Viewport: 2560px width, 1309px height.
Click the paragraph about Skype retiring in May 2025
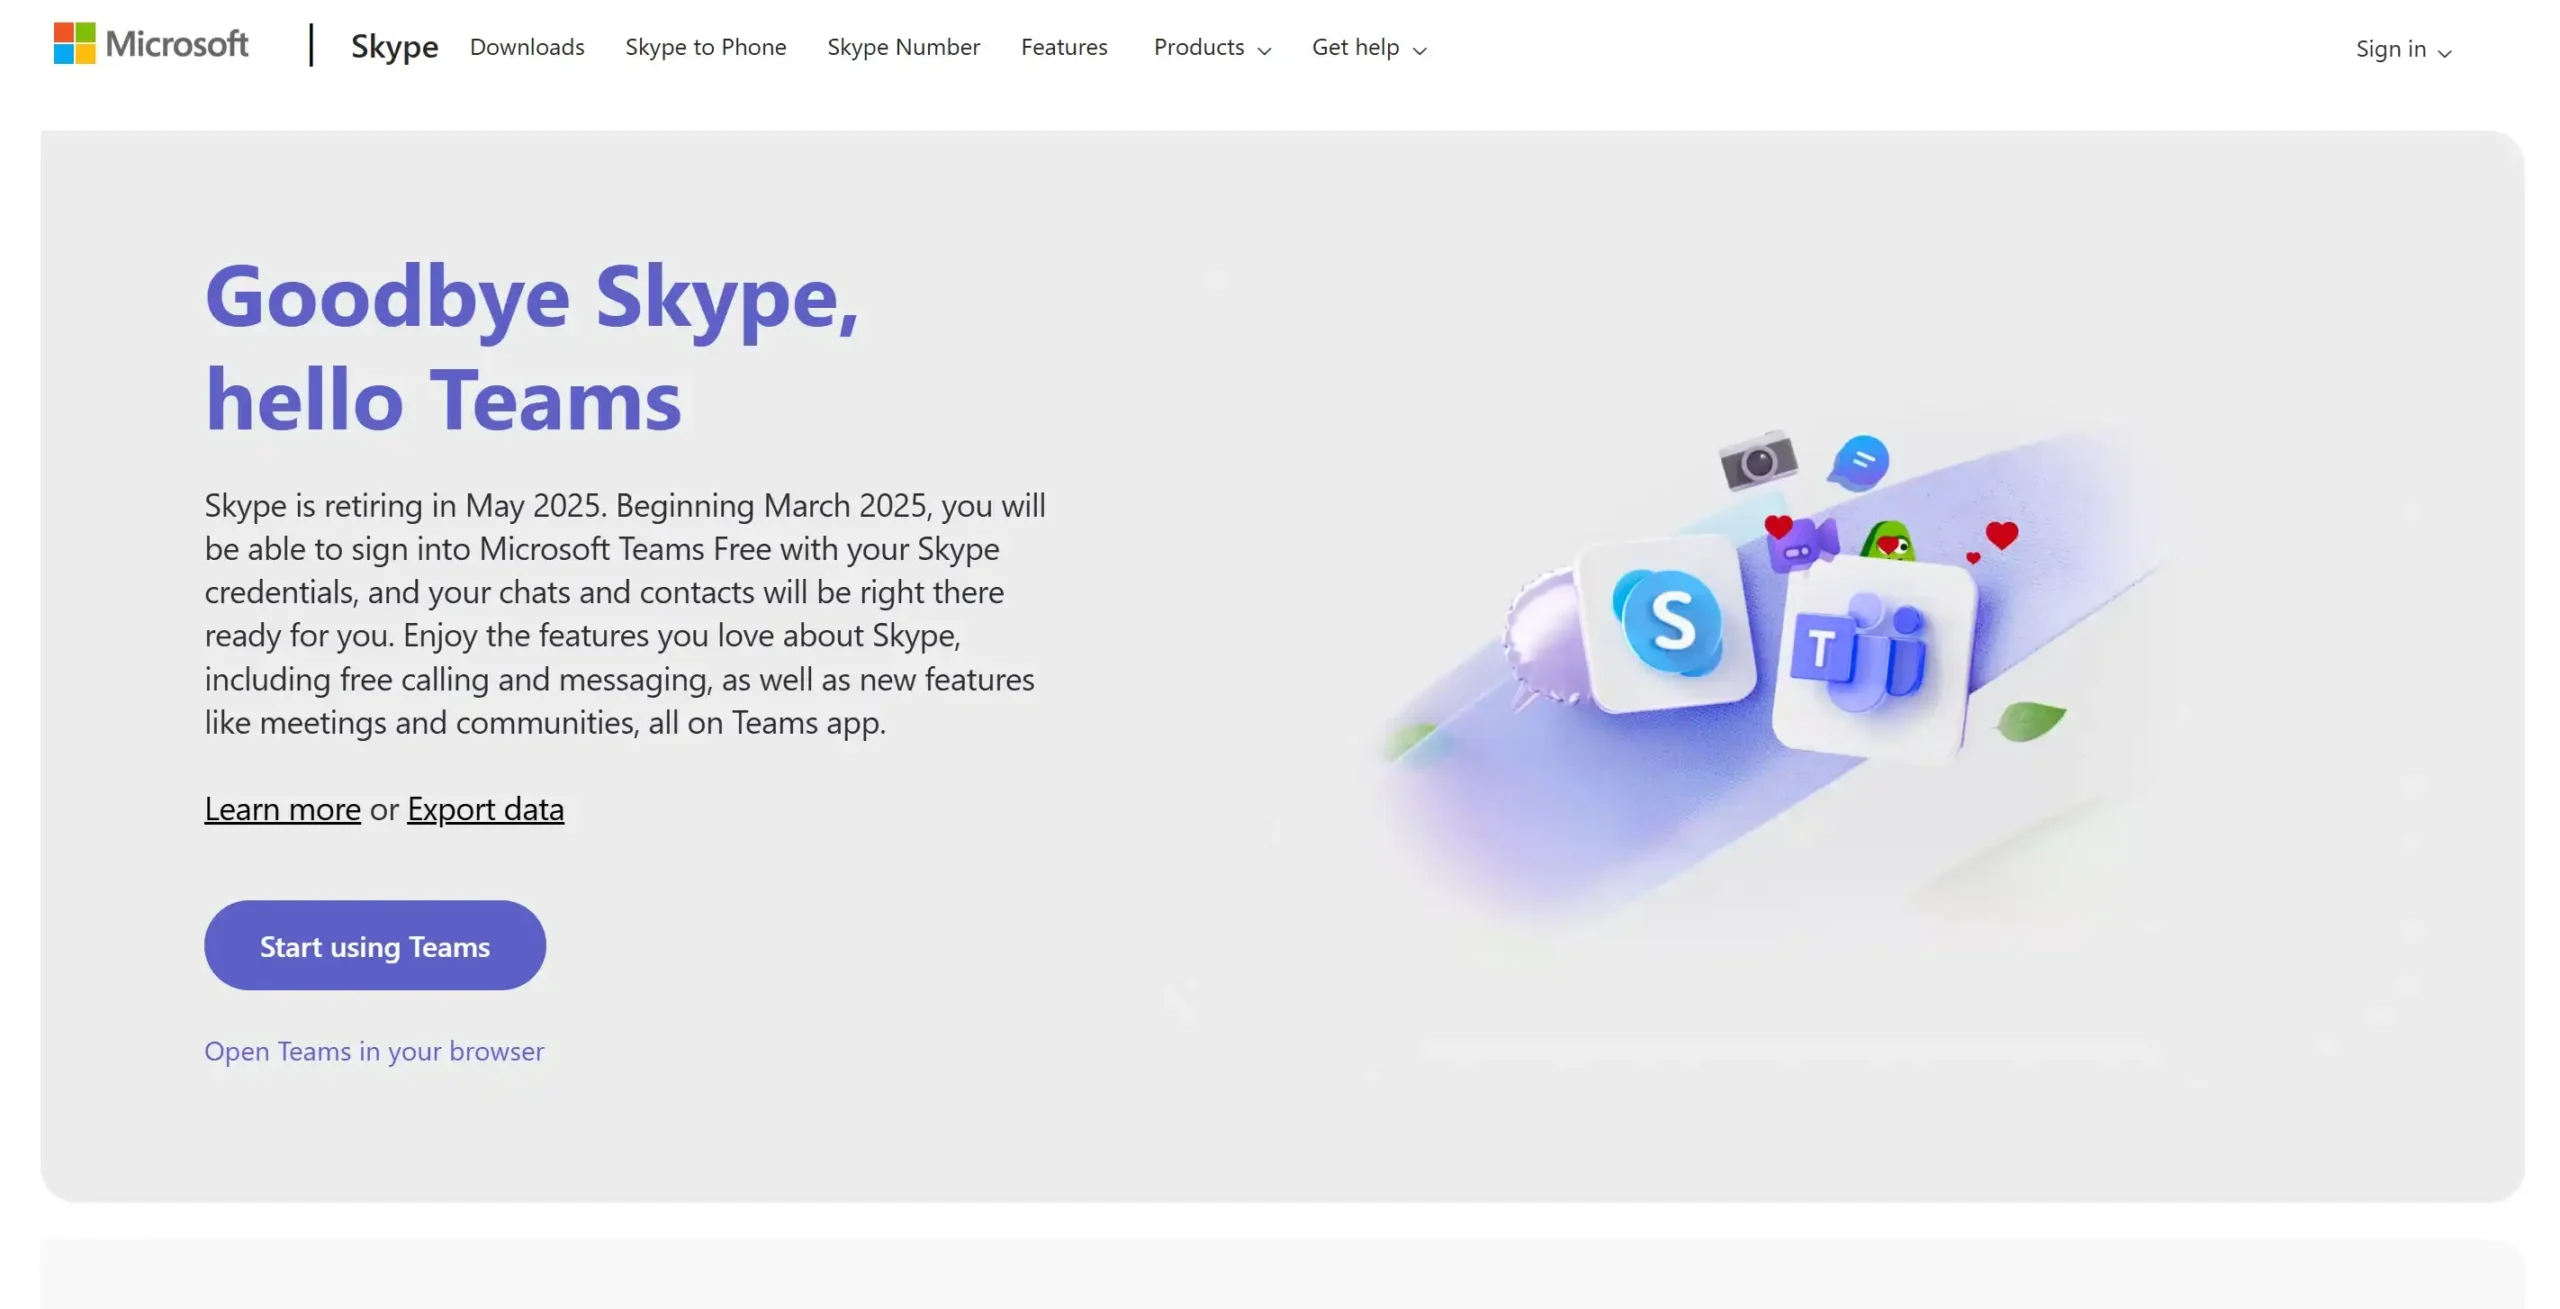[625, 614]
